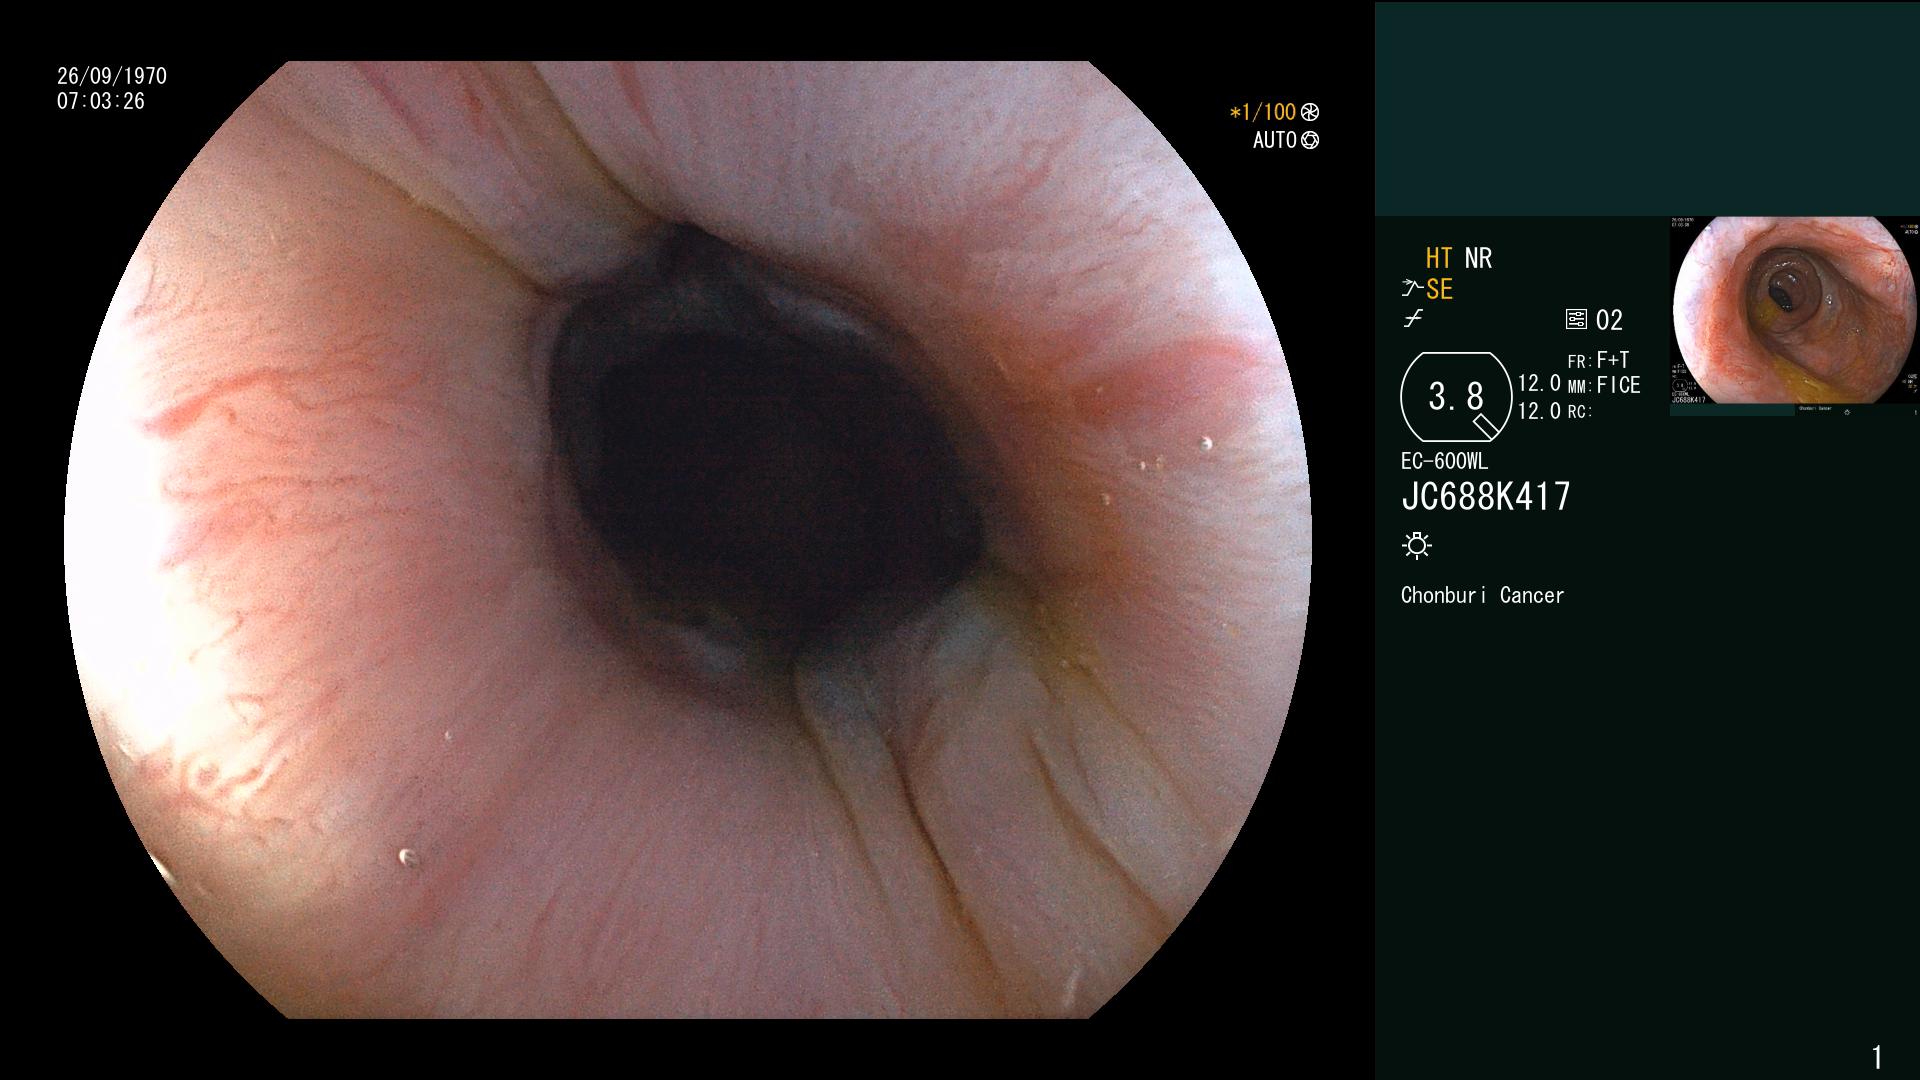This screenshot has height=1080, width=1920.
Task: Click the lower 12.0 value beside RC
Action: tap(1539, 412)
